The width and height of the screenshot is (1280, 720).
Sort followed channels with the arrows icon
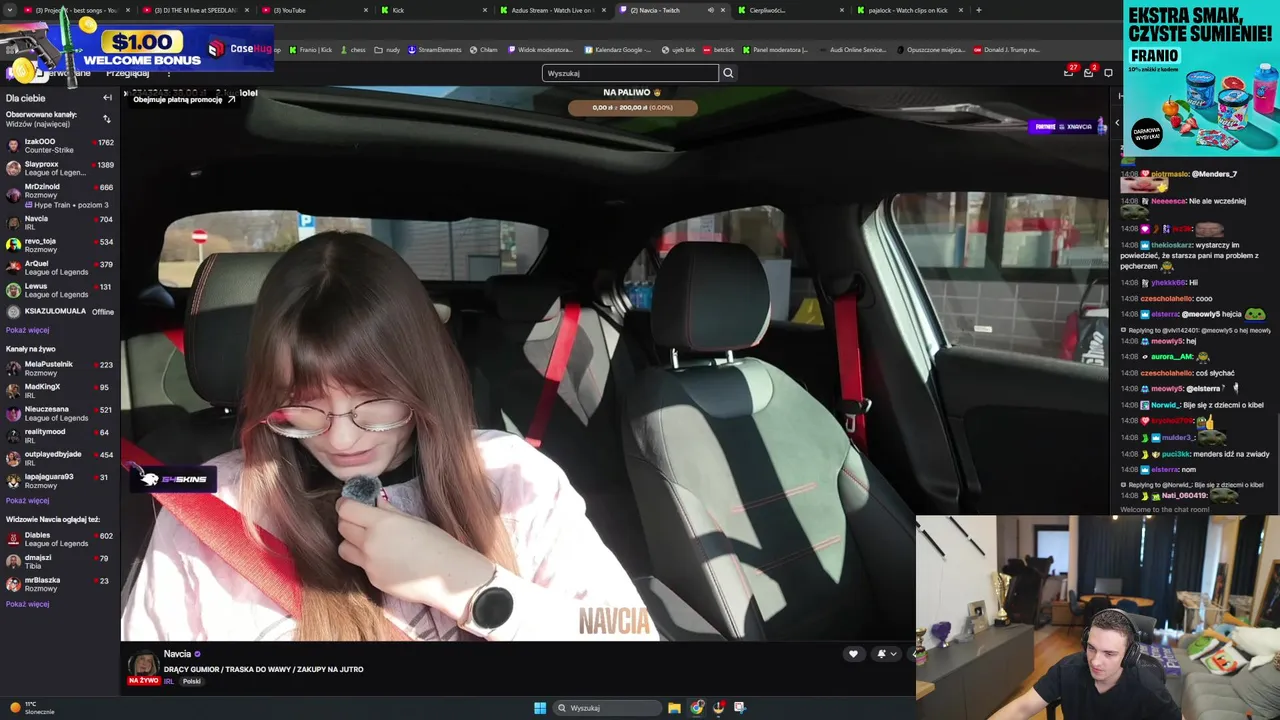107,119
